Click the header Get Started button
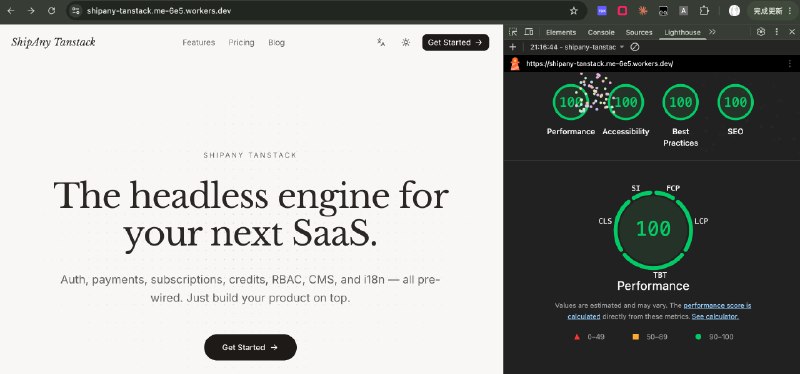The height and width of the screenshot is (374, 800). click(x=455, y=42)
